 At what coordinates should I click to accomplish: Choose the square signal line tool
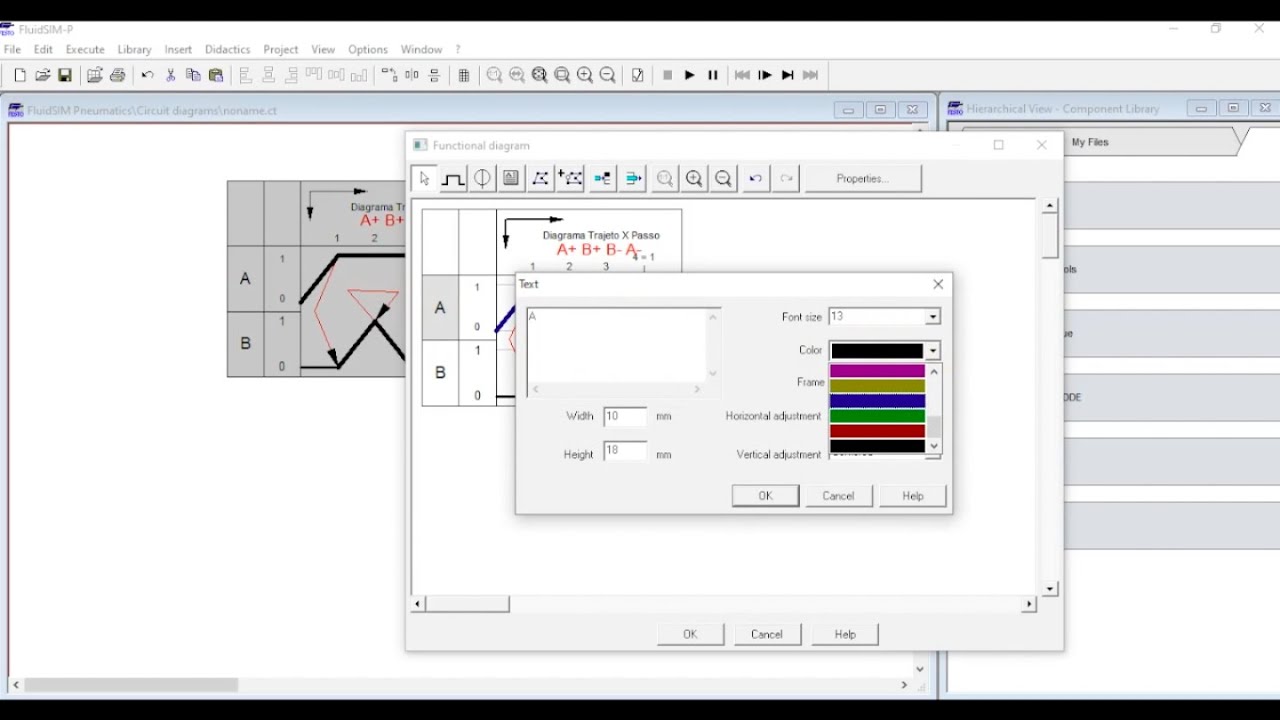pyautogui.click(x=453, y=178)
